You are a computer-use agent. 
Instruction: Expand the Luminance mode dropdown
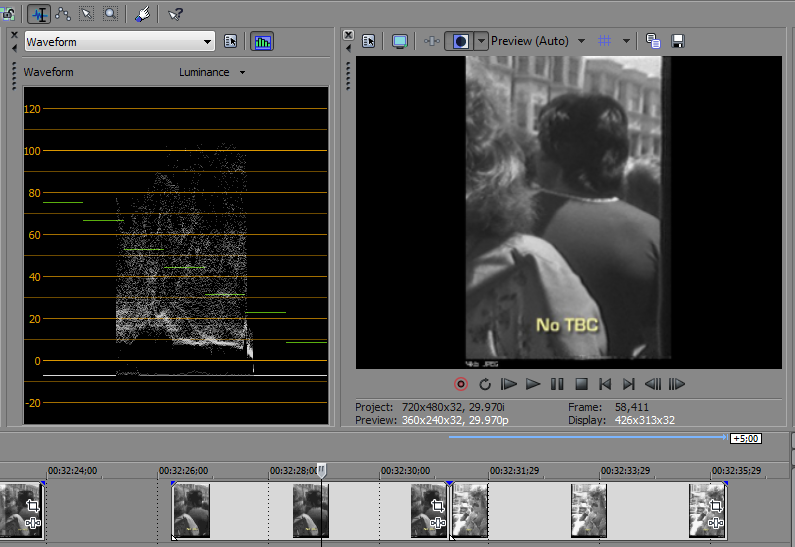[242, 73]
